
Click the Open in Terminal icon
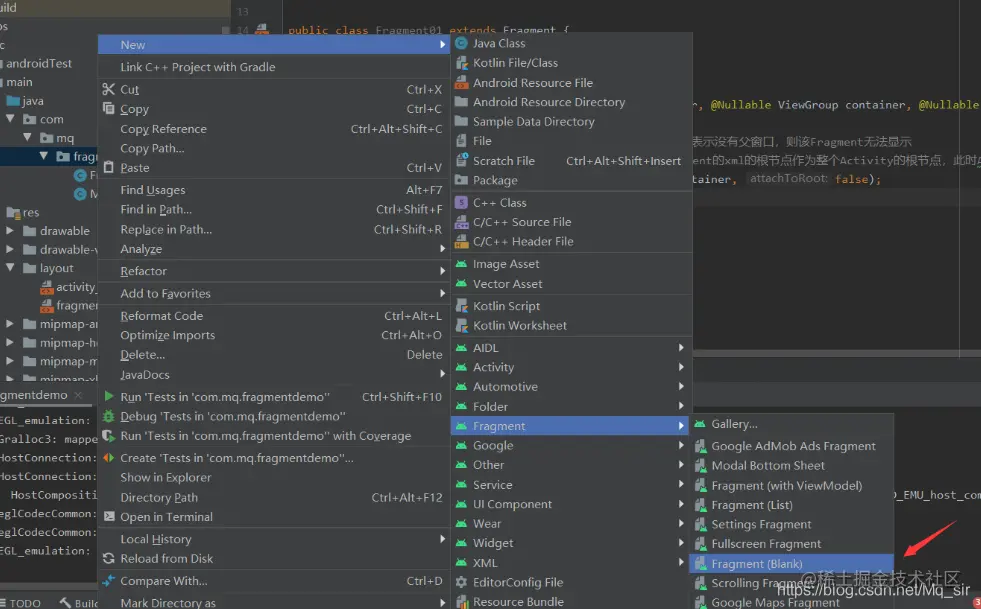(x=109, y=516)
